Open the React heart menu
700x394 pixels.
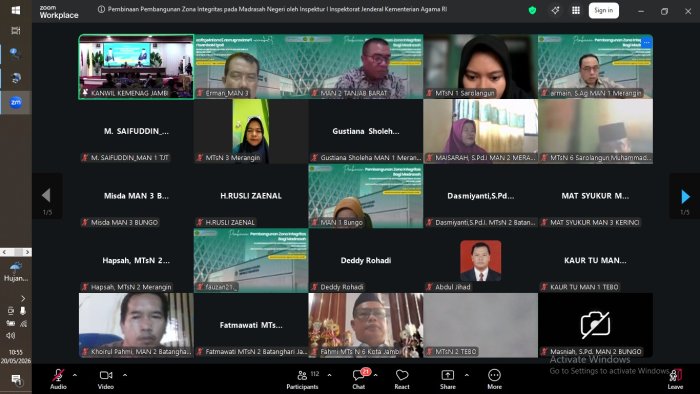coord(402,379)
